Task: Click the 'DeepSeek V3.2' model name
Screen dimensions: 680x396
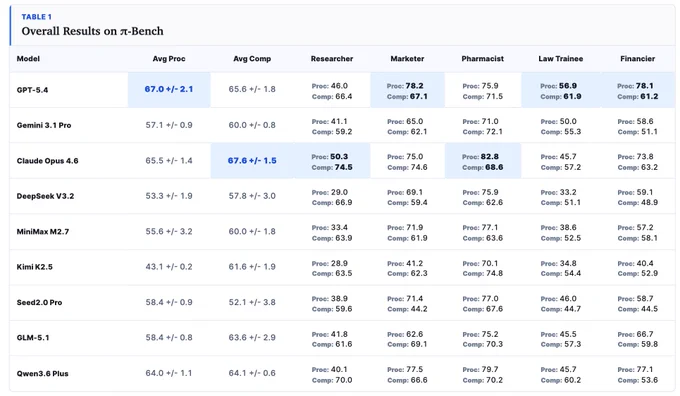Action: coord(45,196)
